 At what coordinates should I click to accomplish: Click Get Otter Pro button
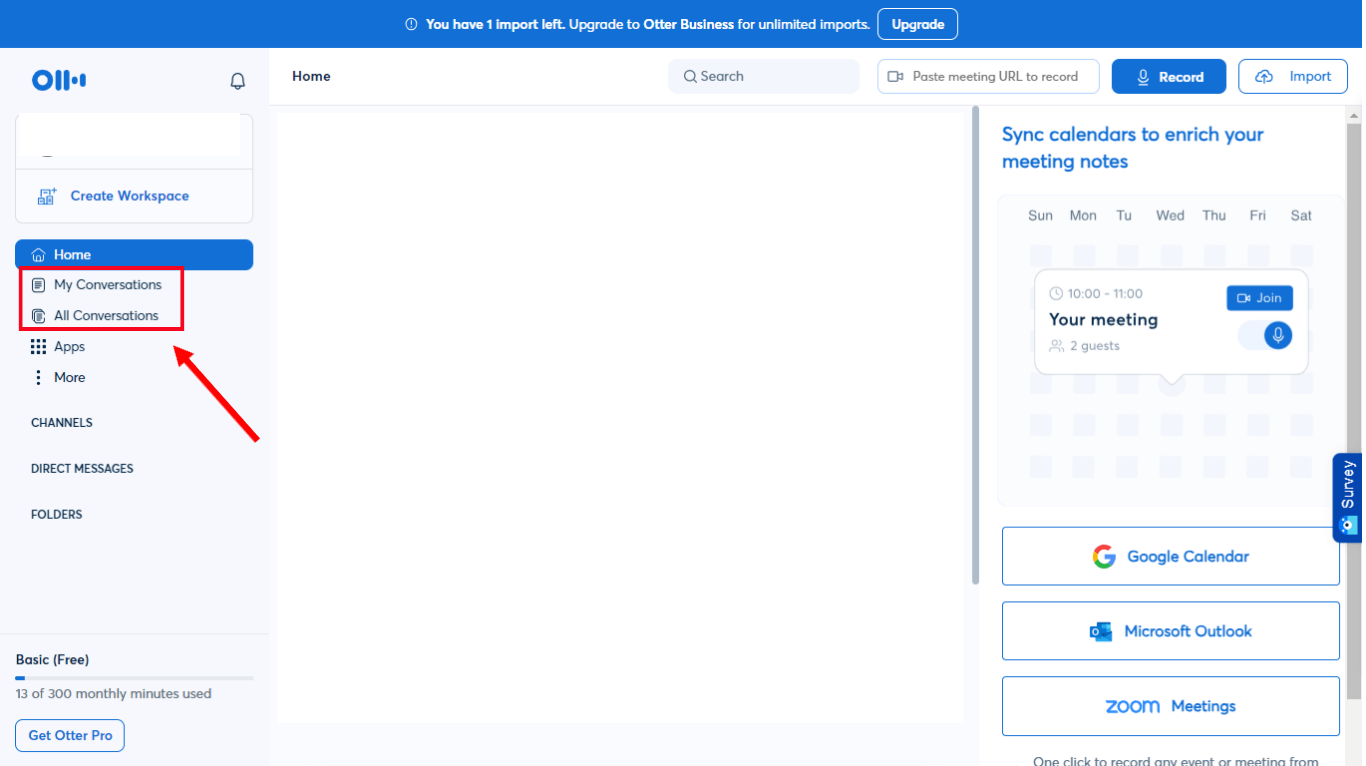point(70,735)
